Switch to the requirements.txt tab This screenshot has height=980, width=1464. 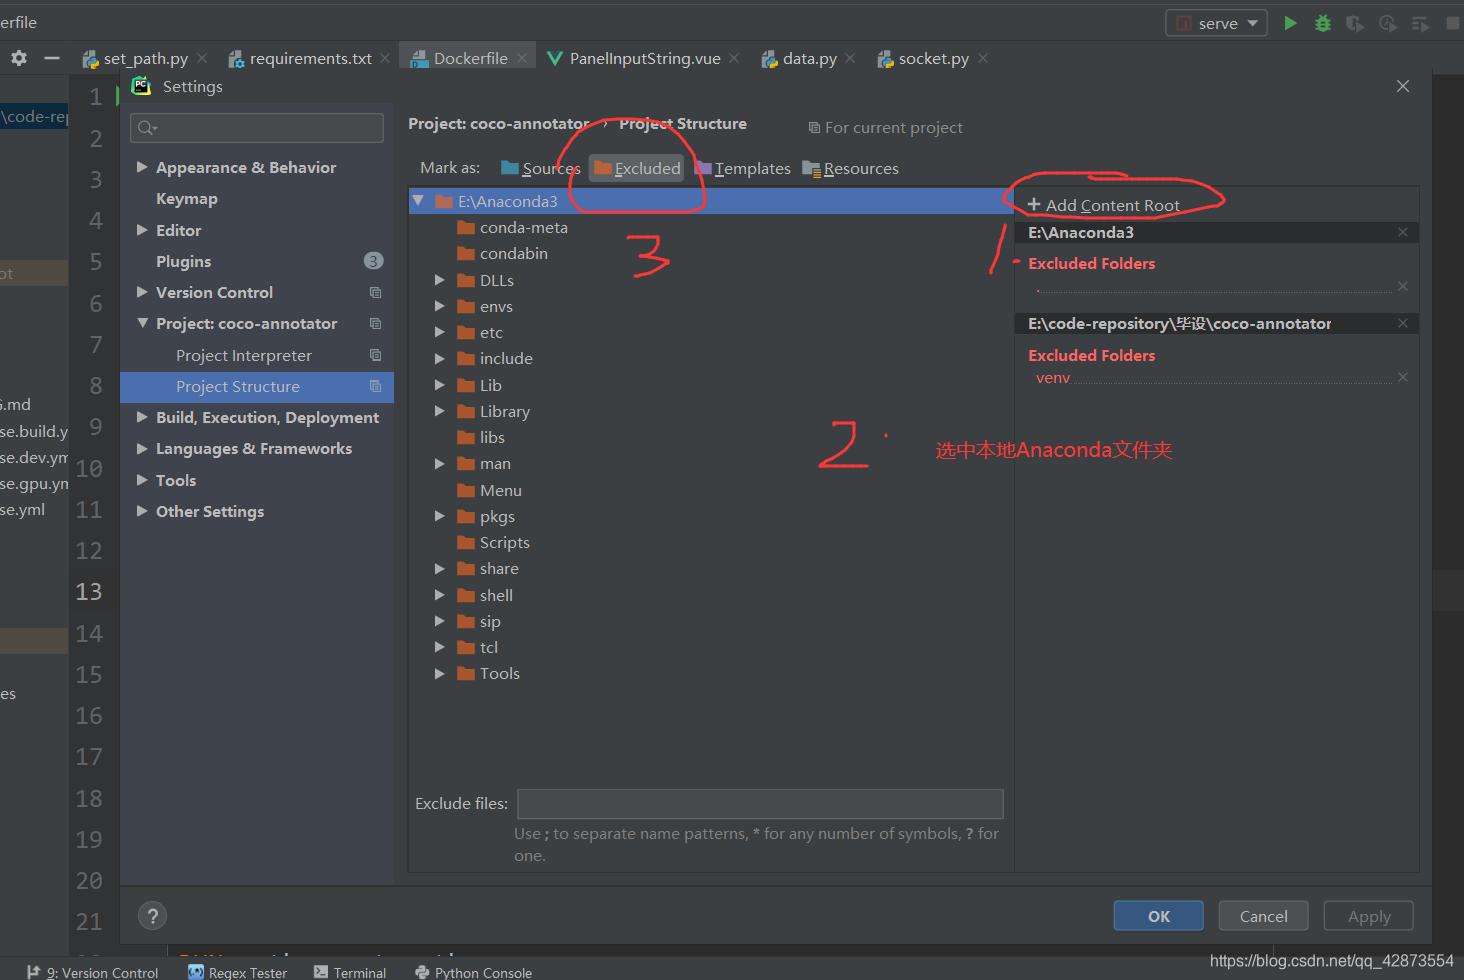click(x=308, y=57)
